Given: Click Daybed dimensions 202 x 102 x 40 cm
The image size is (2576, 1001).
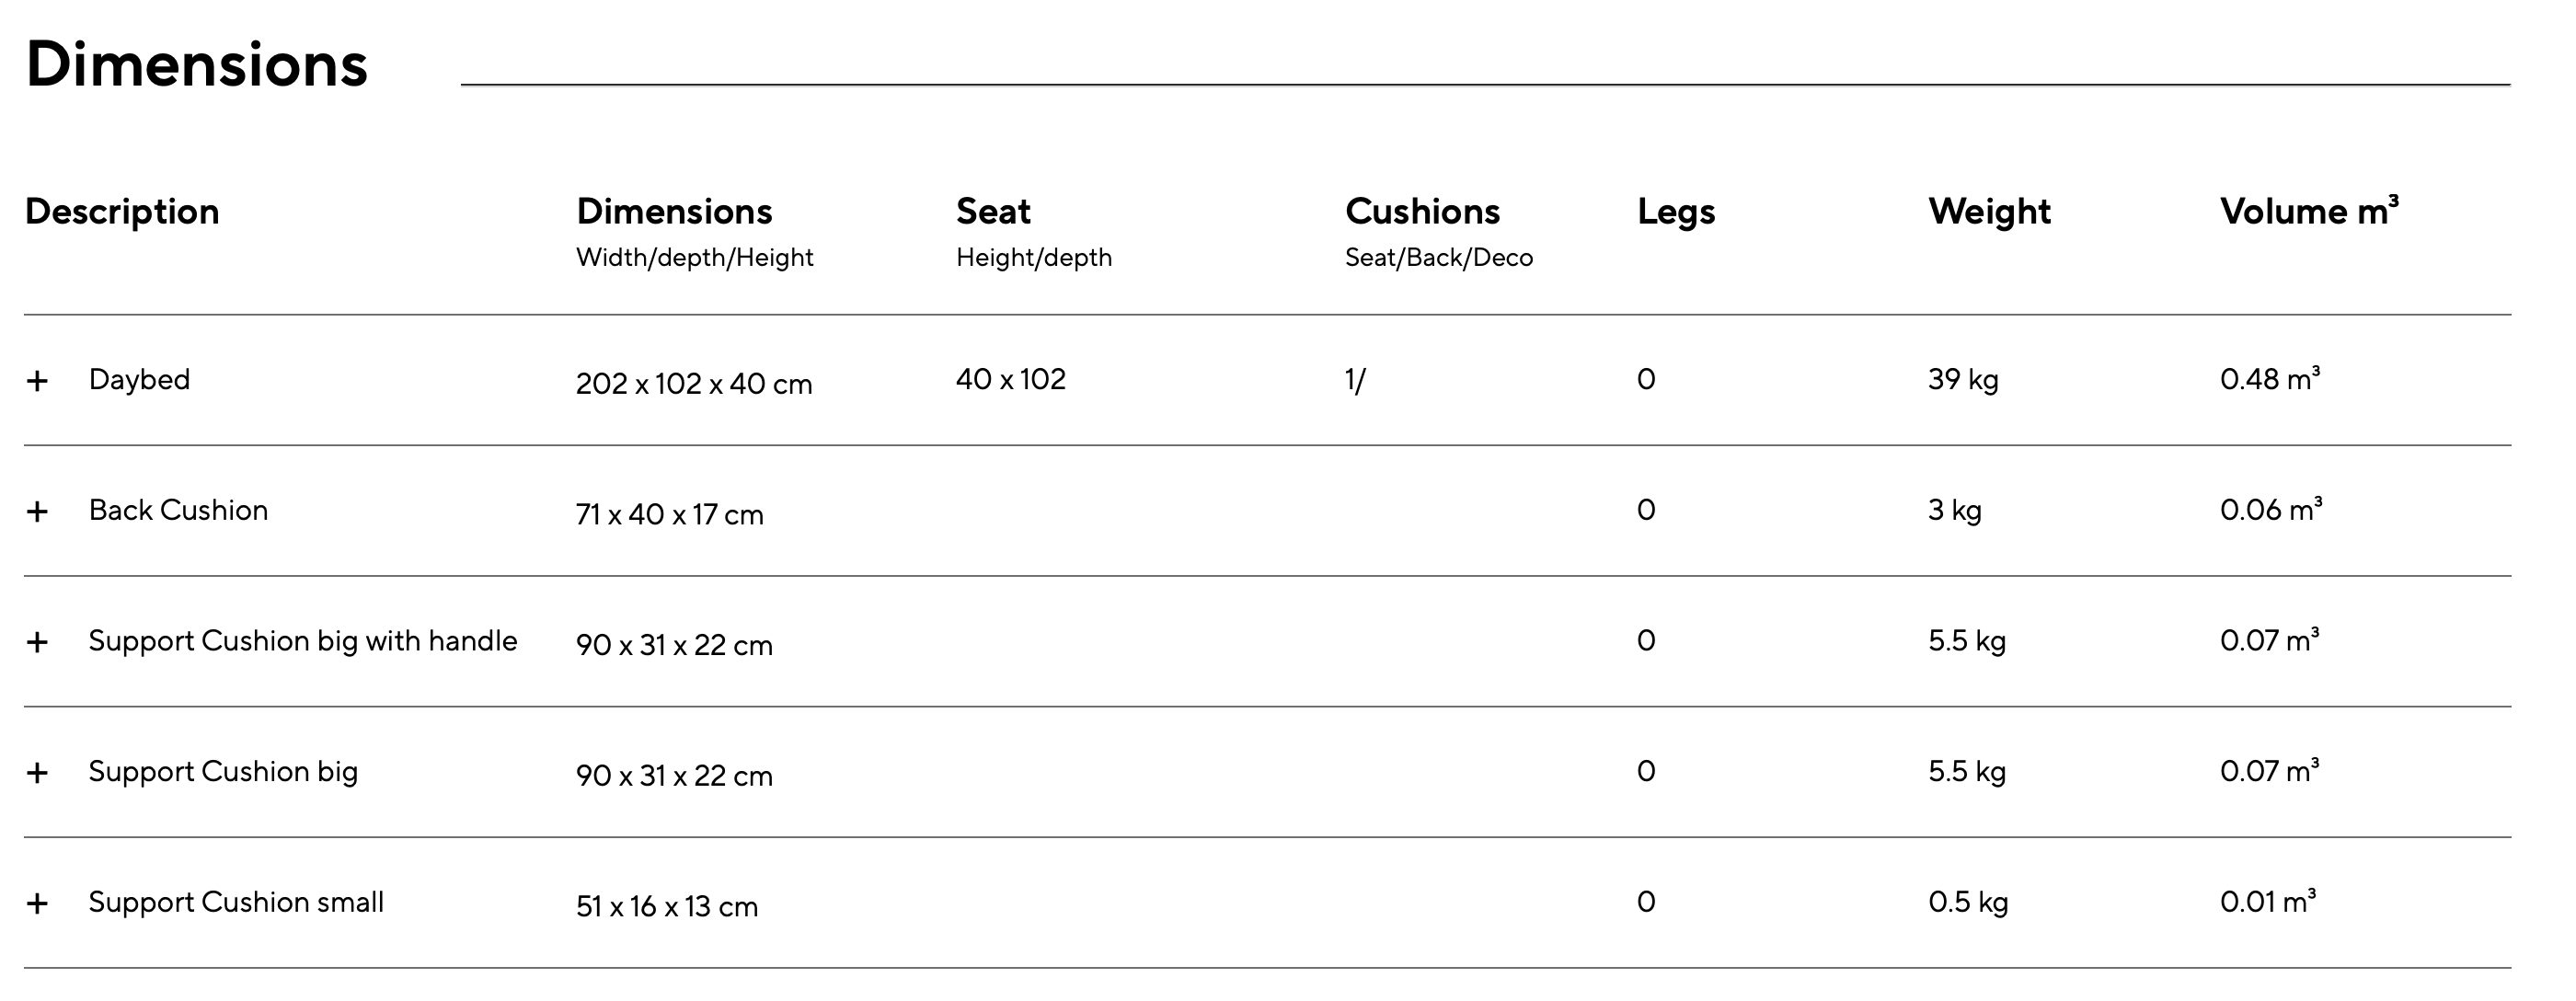Looking at the screenshot, I should click(x=694, y=384).
